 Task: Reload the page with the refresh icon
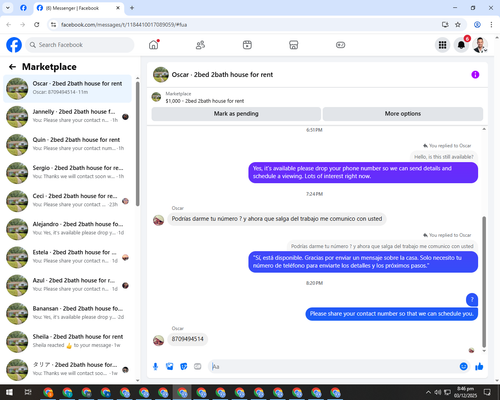(37, 25)
